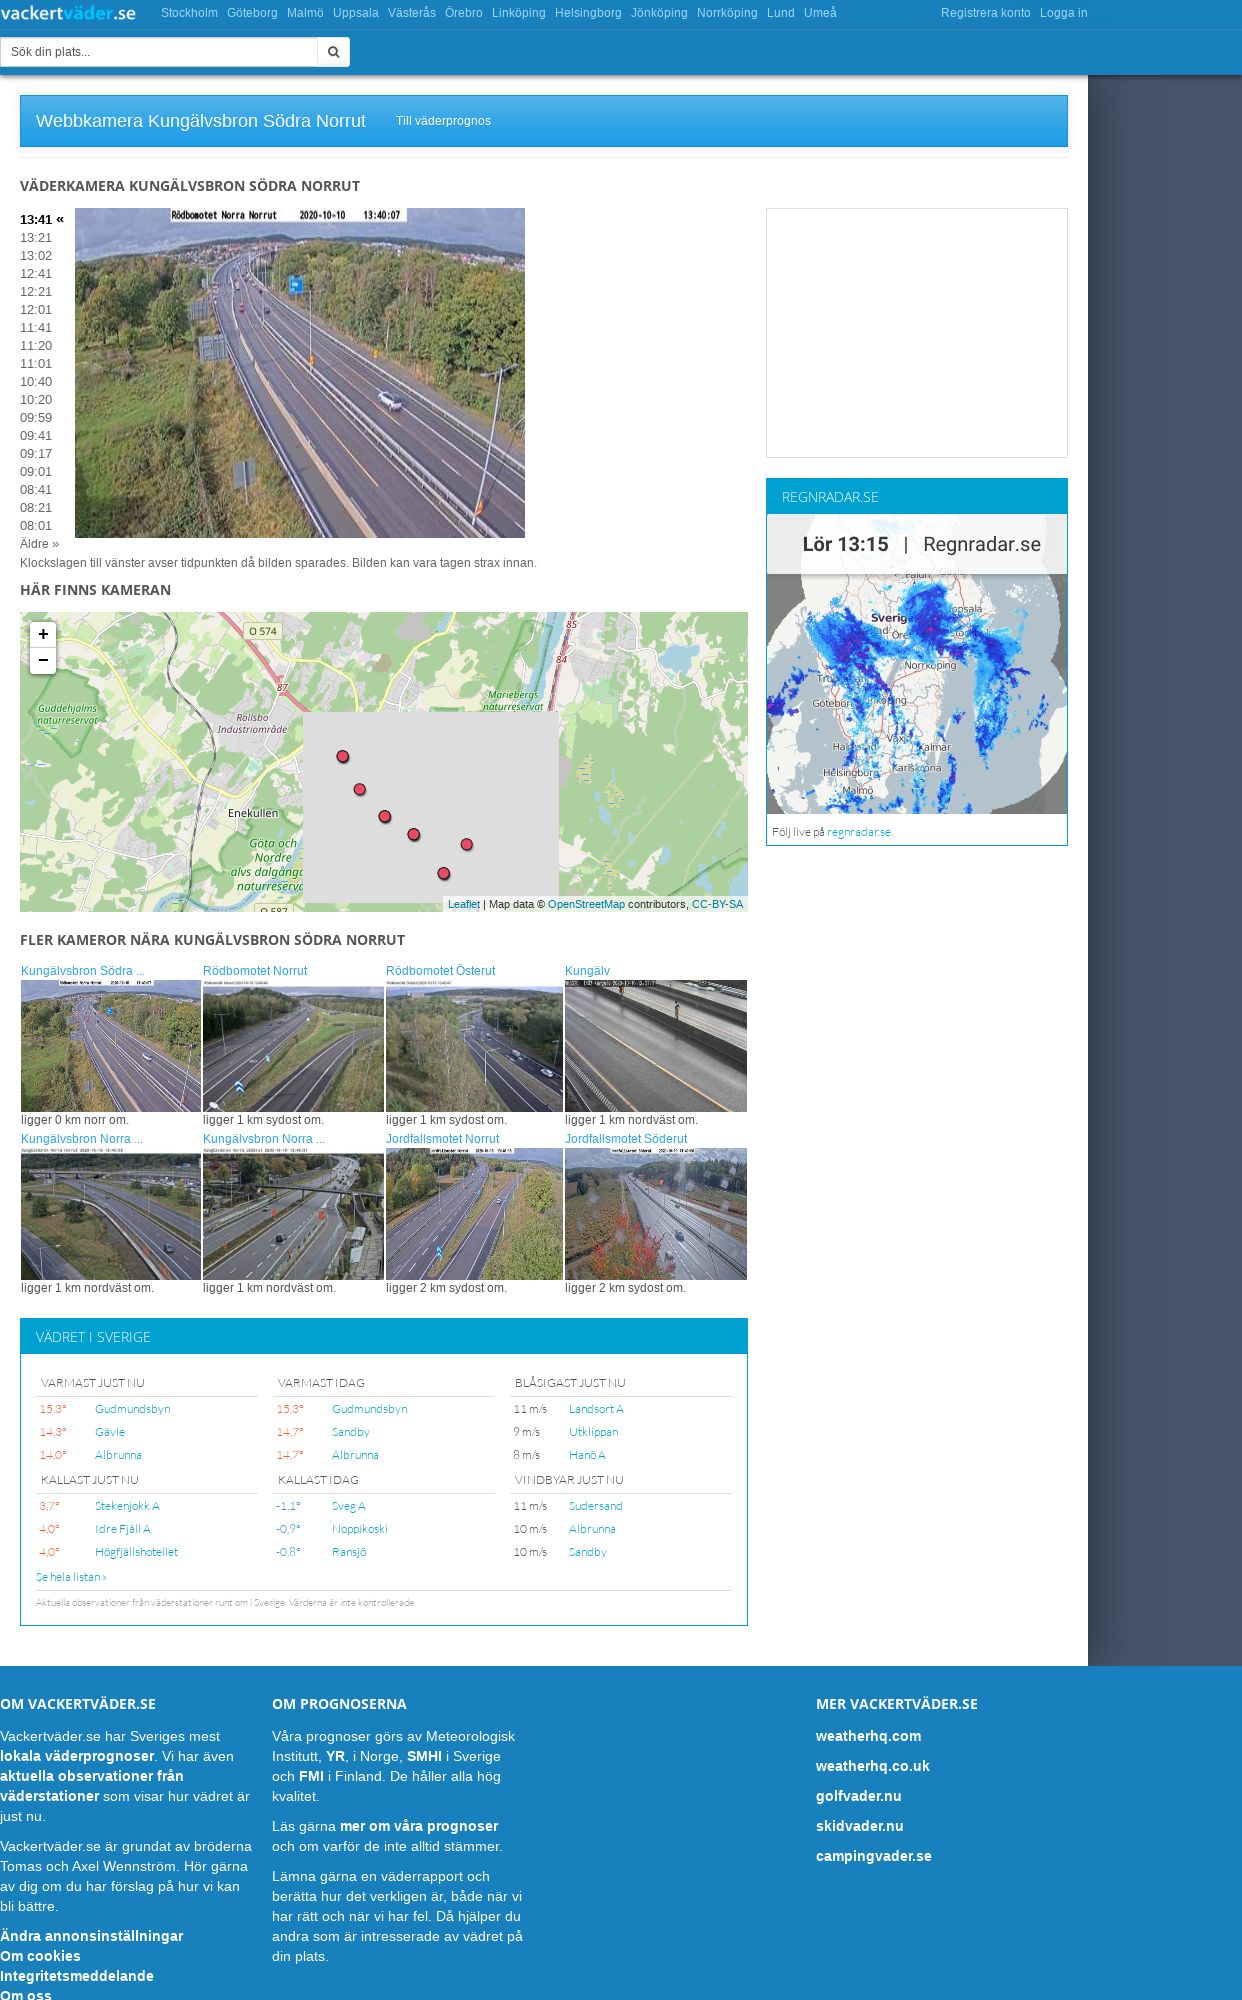Open Stekenjokk A station link

click(x=127, y=1506)
